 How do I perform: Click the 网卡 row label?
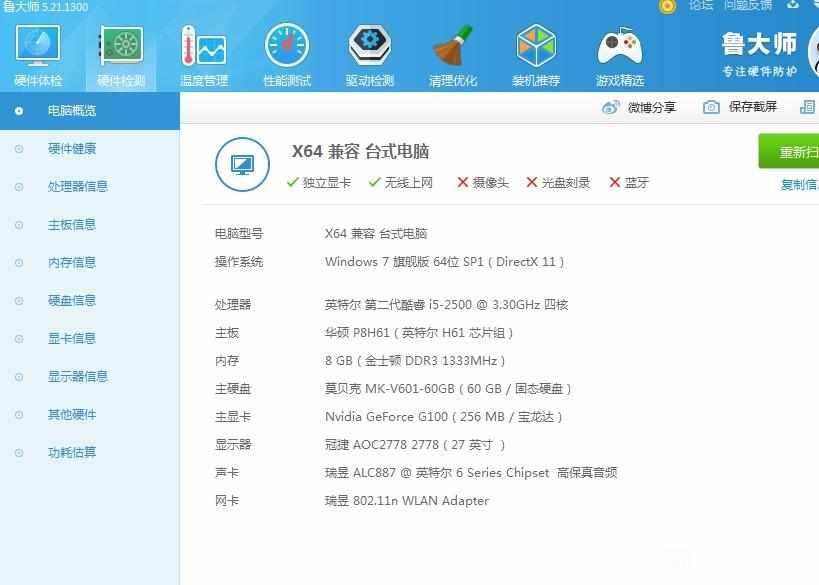click(227, 501)
